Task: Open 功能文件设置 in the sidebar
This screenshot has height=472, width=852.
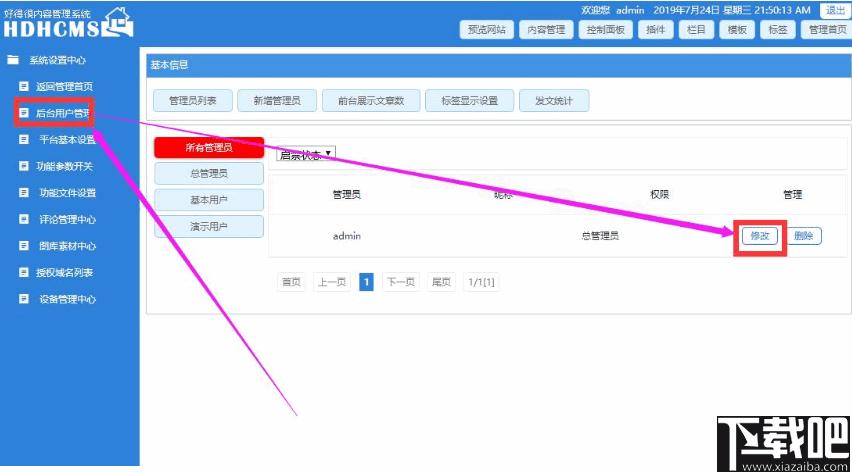Action: pyautogui.click(x=67, y=193)
